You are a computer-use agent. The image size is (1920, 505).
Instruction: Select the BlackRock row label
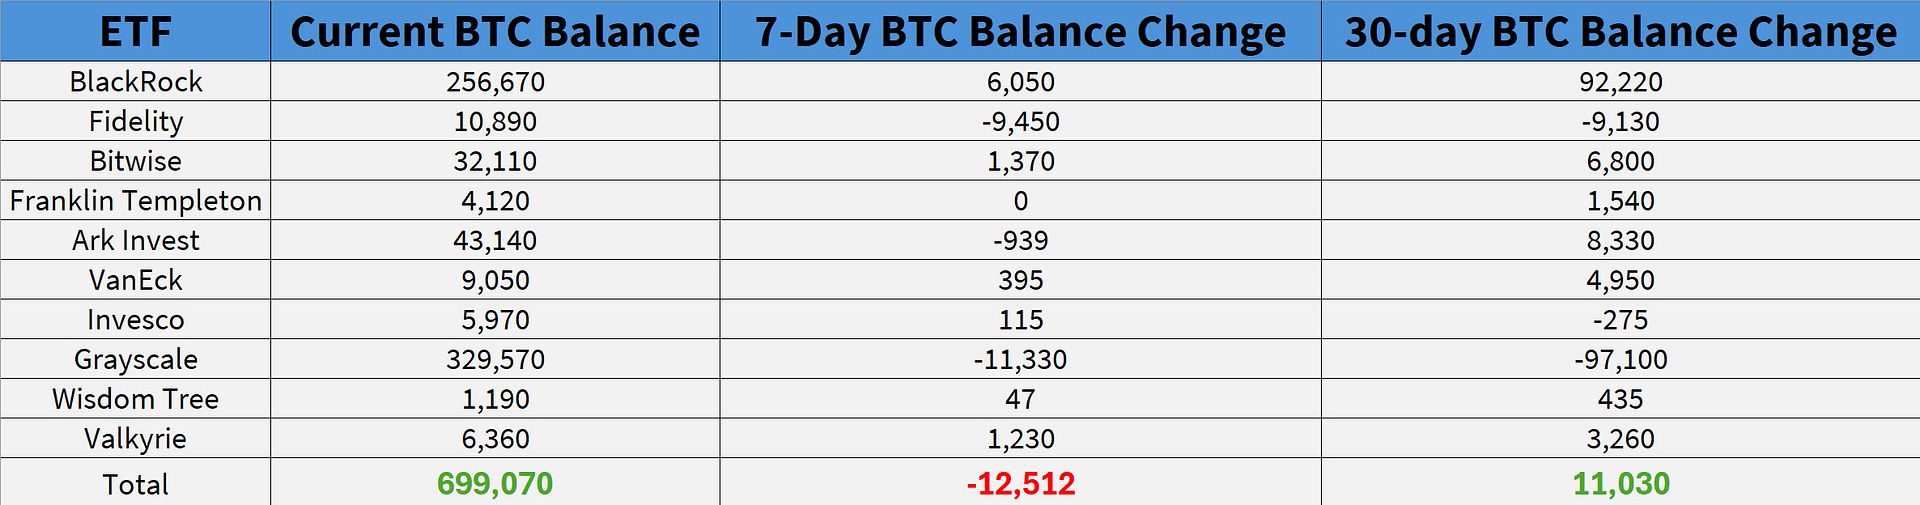pos(135,81)
